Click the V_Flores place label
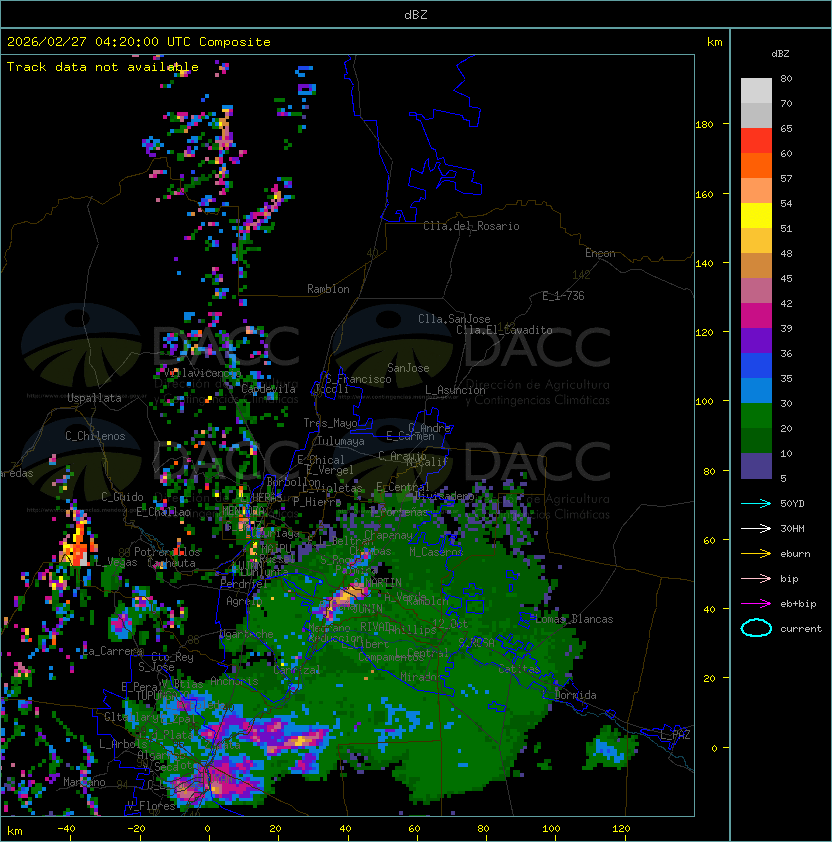The width and height of the screenshot is (832, 842). 151,805
